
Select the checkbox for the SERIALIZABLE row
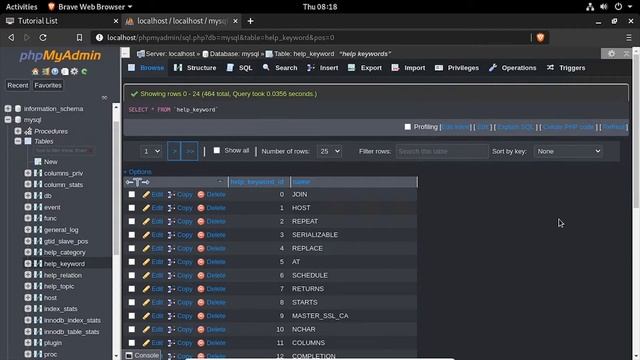[x=132, y=235]
